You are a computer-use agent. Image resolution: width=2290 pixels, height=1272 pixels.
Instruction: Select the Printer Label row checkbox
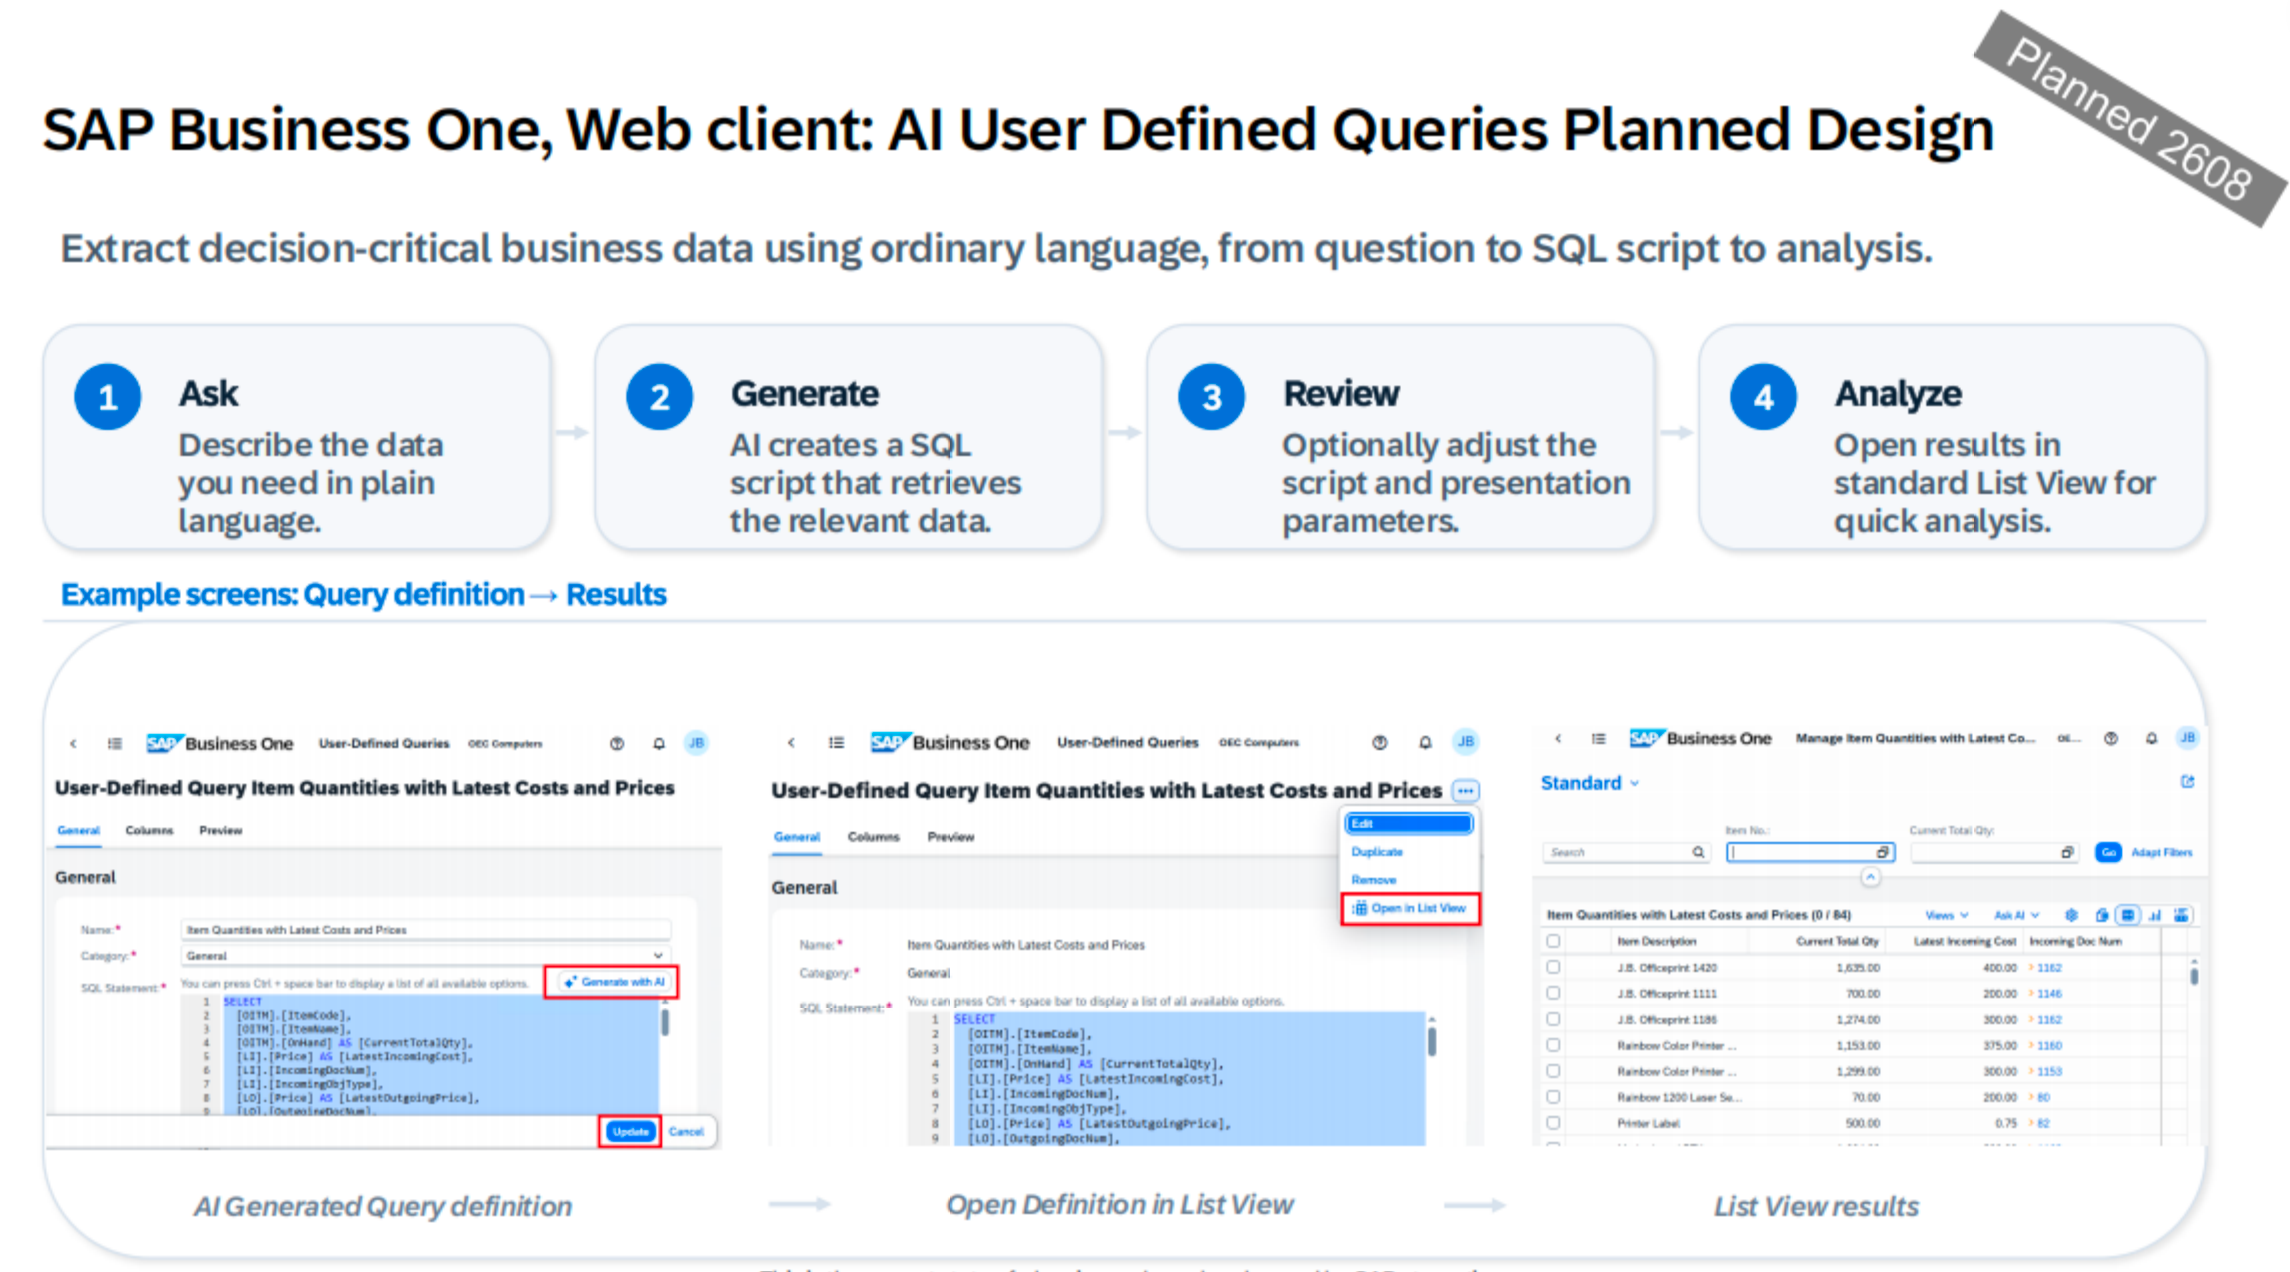click(x=1553, y=1123)
